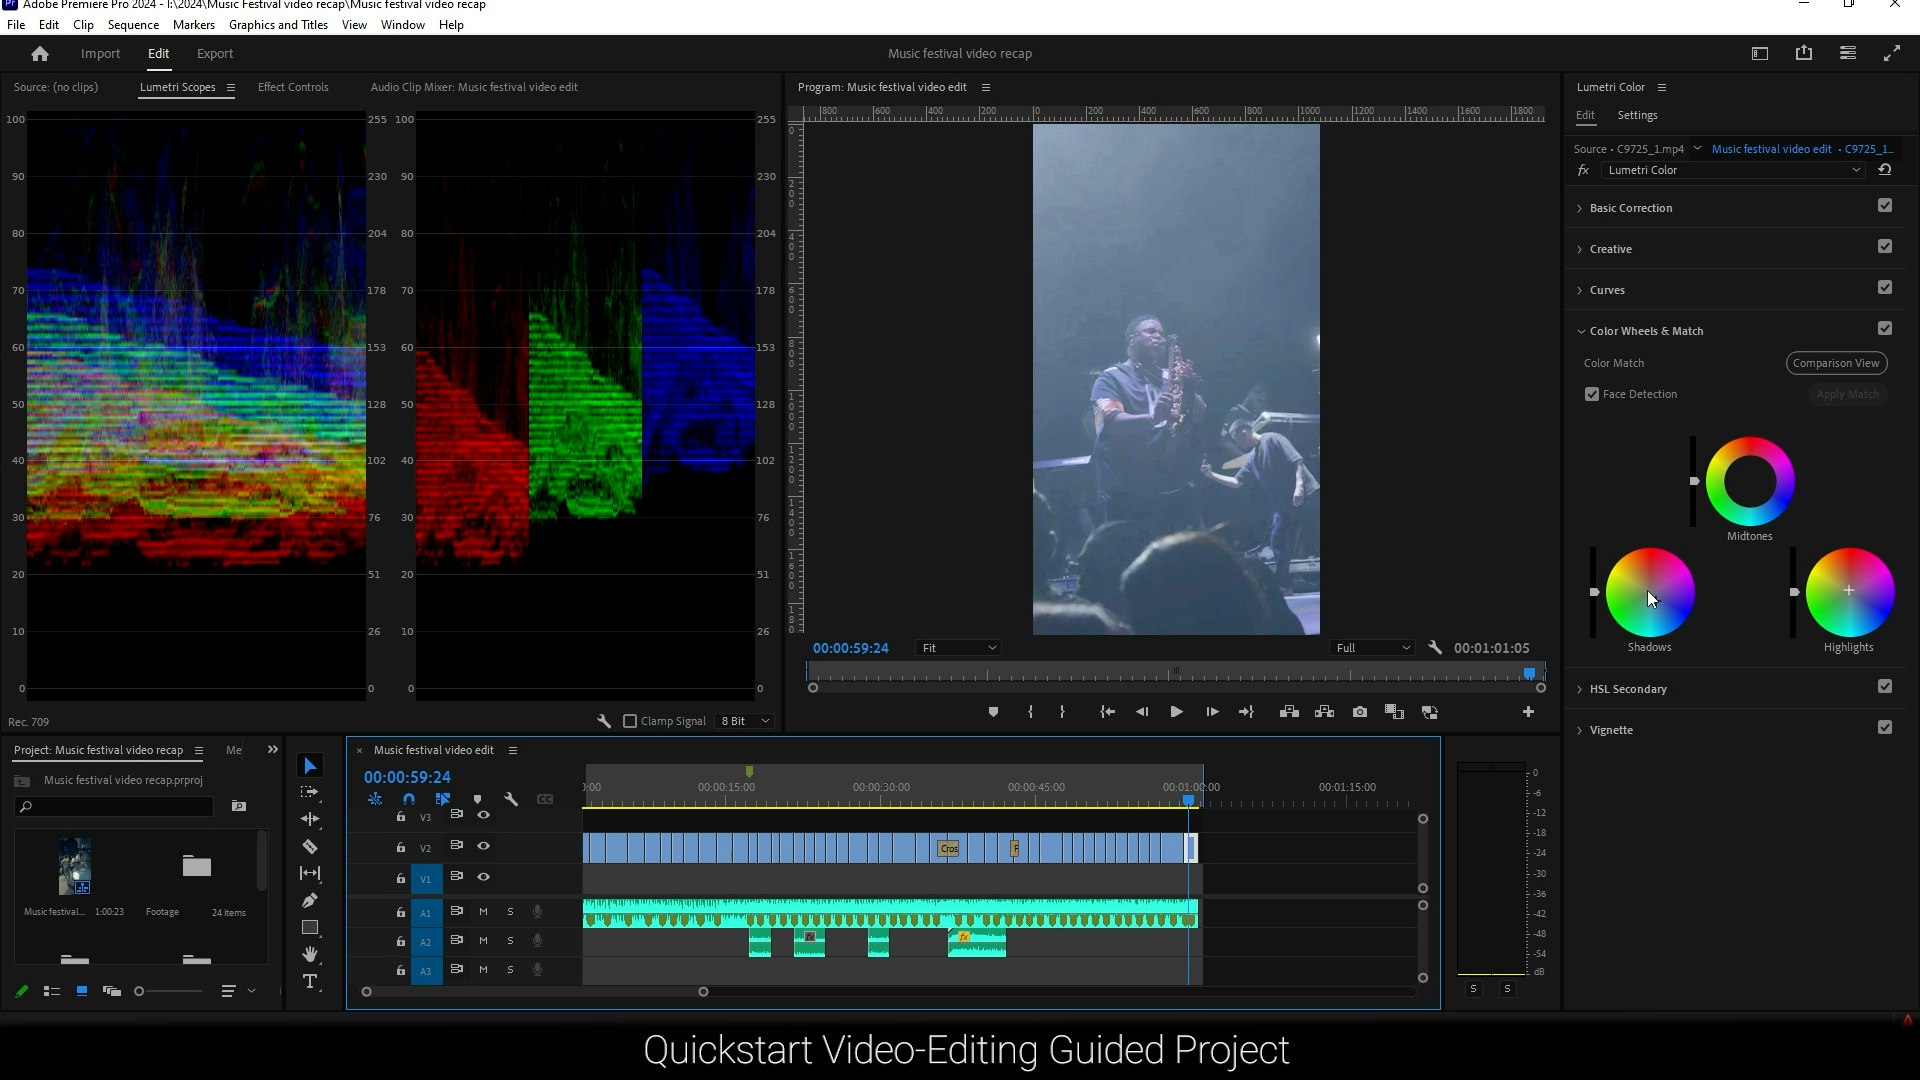Expand the Basic Correction section
This screenshot has width=1920, height=1080.
[1630, 208]
